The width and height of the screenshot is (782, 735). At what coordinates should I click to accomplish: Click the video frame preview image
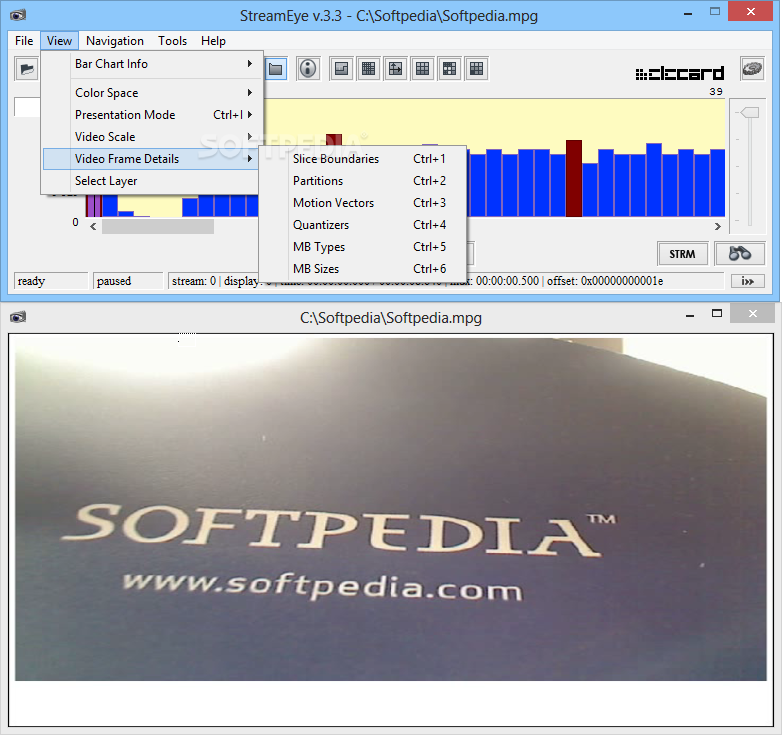pos(391,509)
